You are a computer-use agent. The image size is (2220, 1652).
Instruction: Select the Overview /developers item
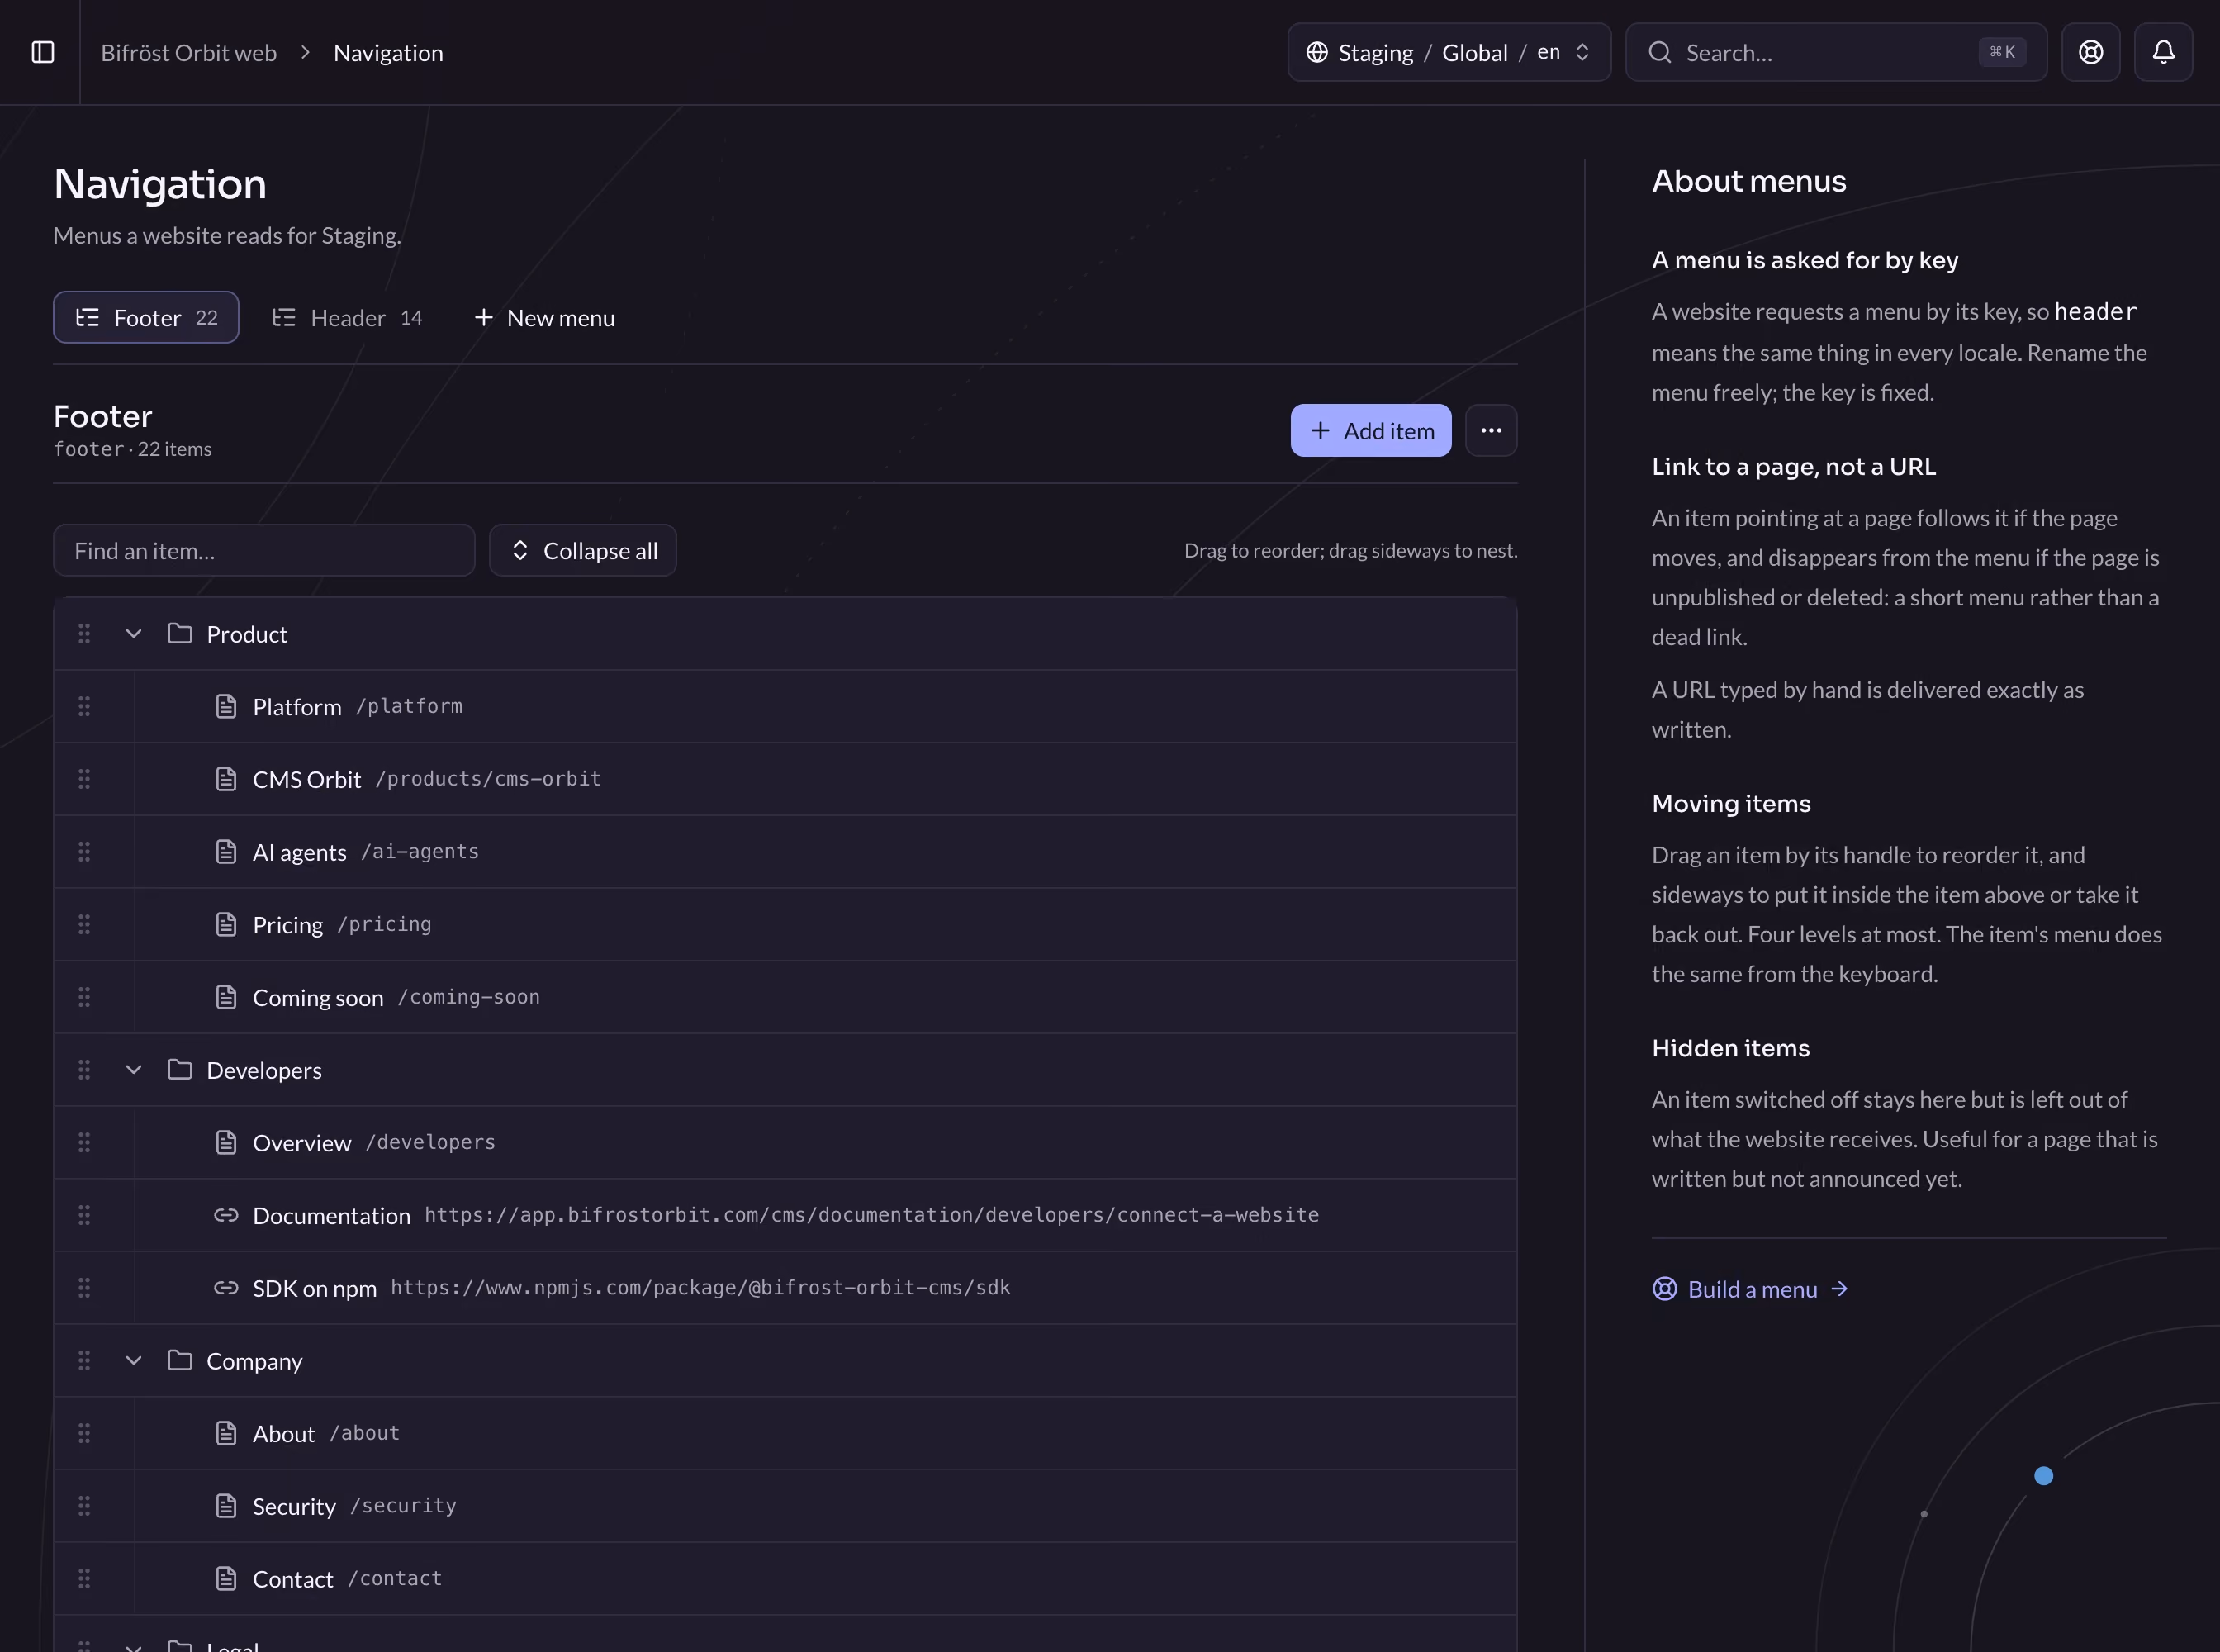pyautogui.click(x=785, y=1142)
